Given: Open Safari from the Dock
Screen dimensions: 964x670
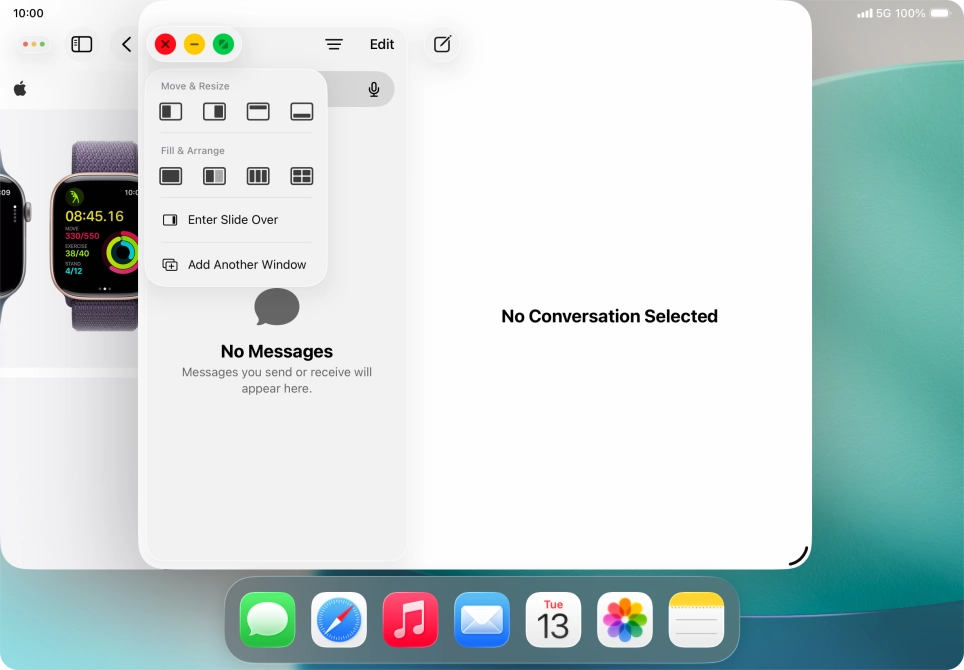Looking at the screenshot, I should coord(338,619).
